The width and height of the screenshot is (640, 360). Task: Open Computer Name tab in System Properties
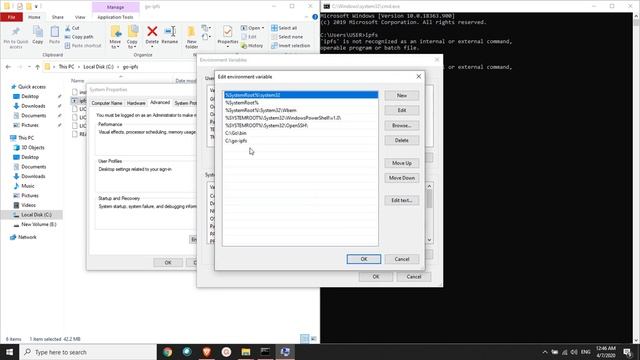(107, 103)
